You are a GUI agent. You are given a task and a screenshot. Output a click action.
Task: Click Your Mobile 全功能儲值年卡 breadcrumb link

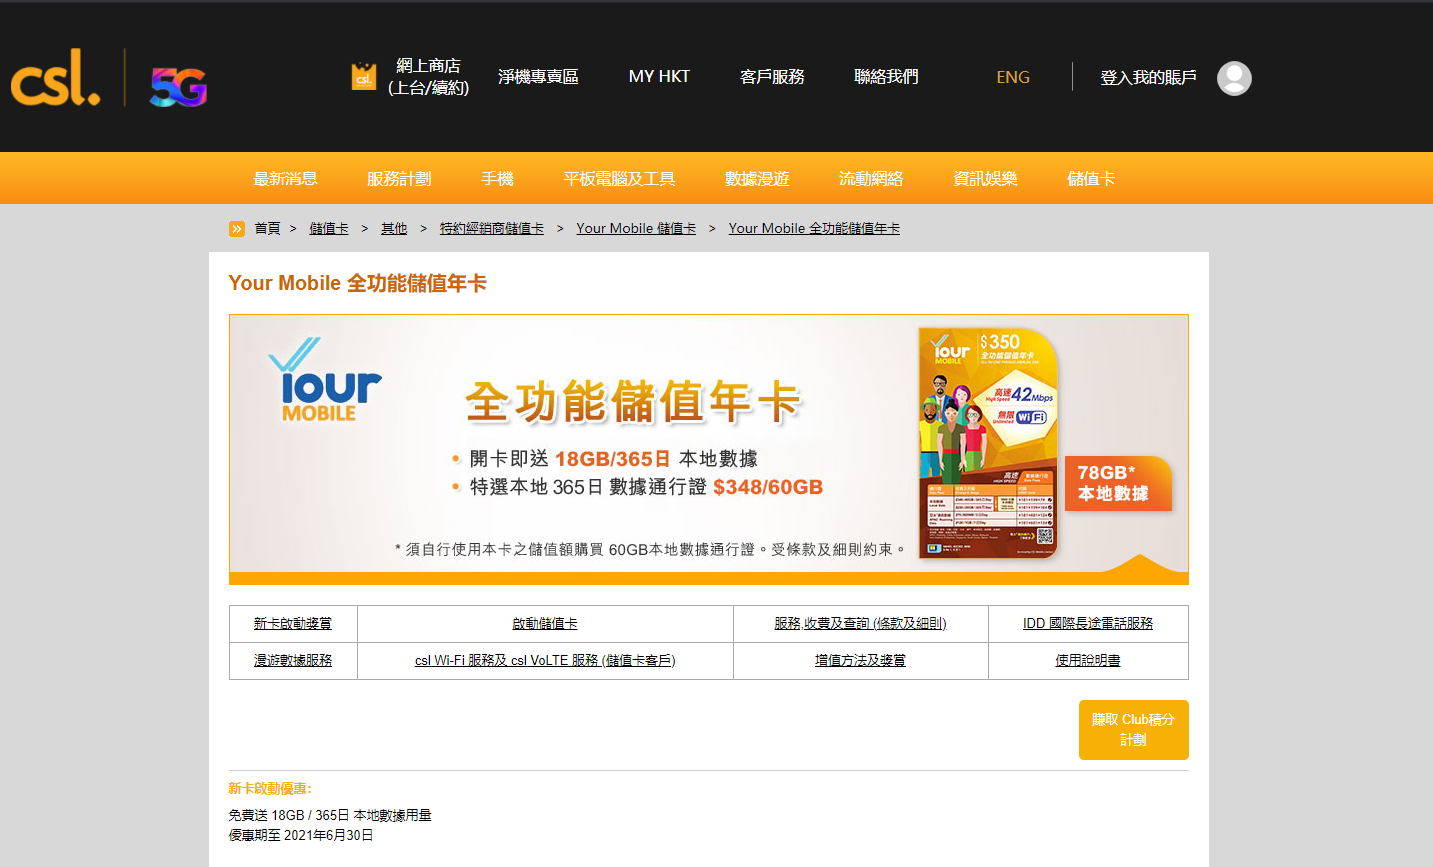(x=814, y=229)
